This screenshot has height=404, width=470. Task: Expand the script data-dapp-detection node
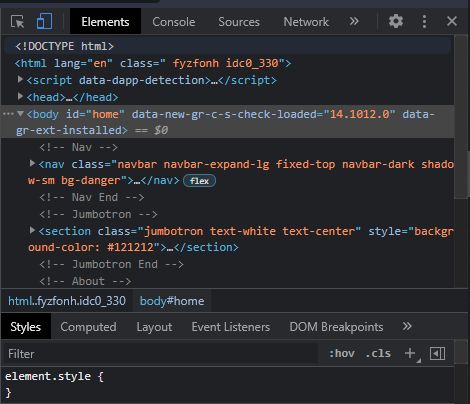pyautogui.click(x=20, y=79)
